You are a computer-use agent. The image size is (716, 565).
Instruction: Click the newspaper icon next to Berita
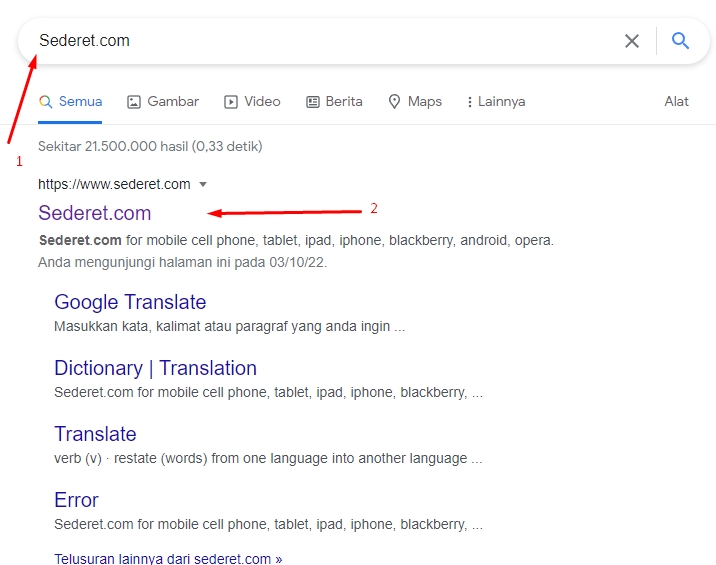click(x=312, y=102)
